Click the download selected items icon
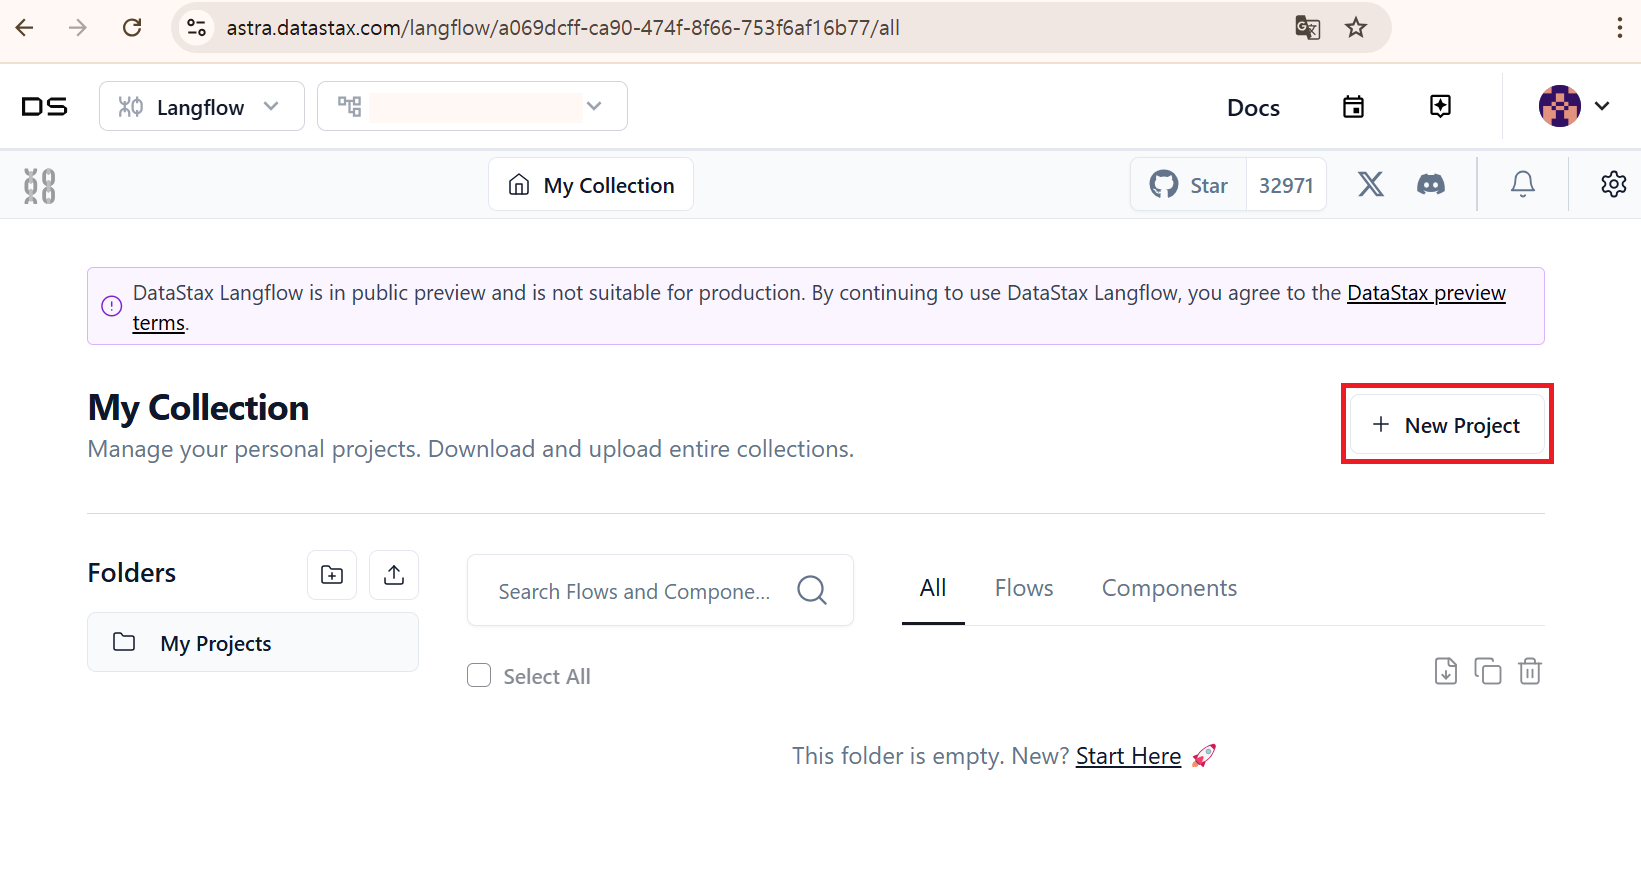 (x=1446, y=671)
